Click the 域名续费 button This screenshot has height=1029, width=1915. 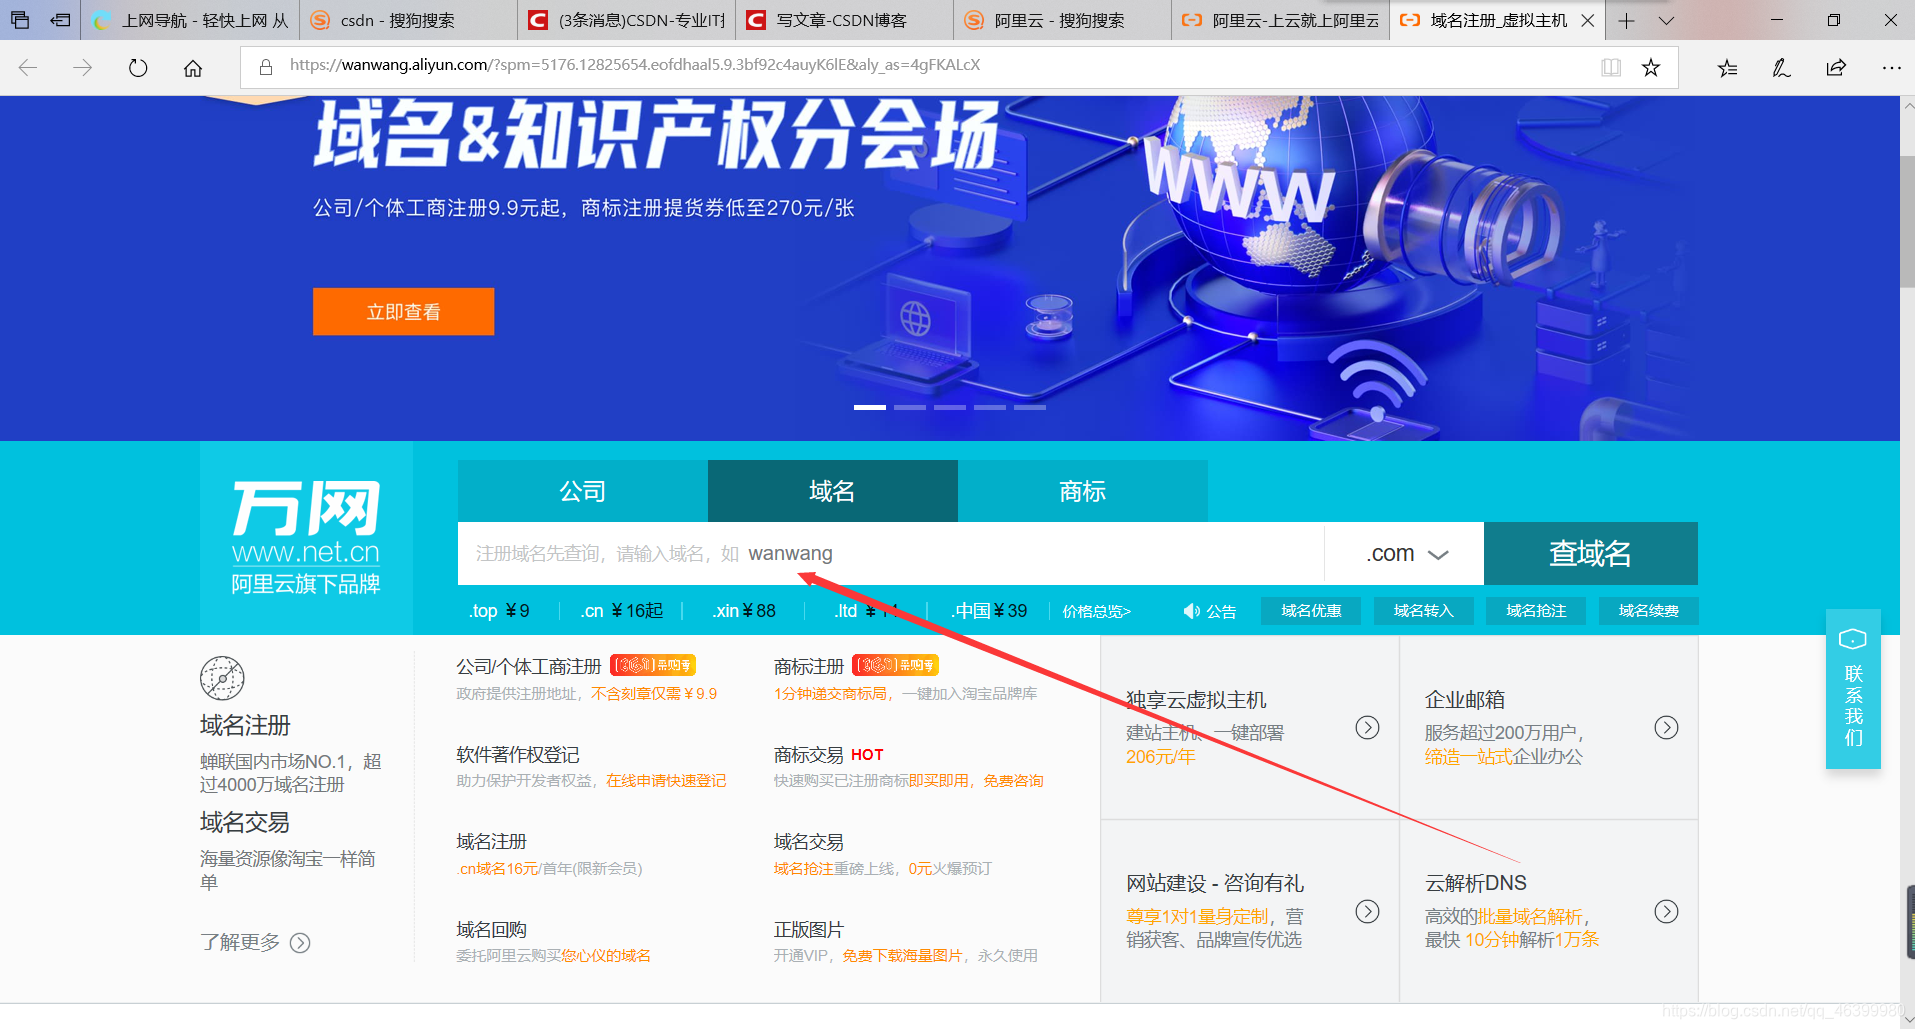pyautogui.click(x=1648, y=611)
